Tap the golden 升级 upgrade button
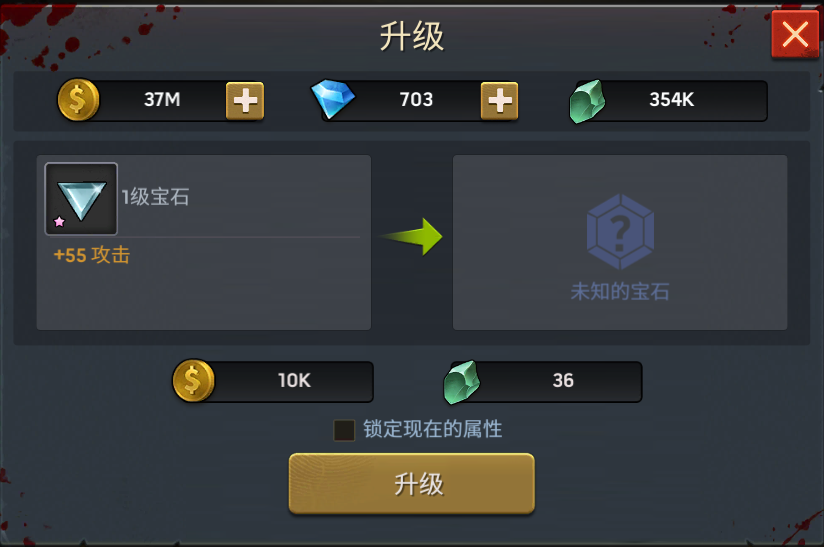Screen dimensions: 824x547 point(411,483)
